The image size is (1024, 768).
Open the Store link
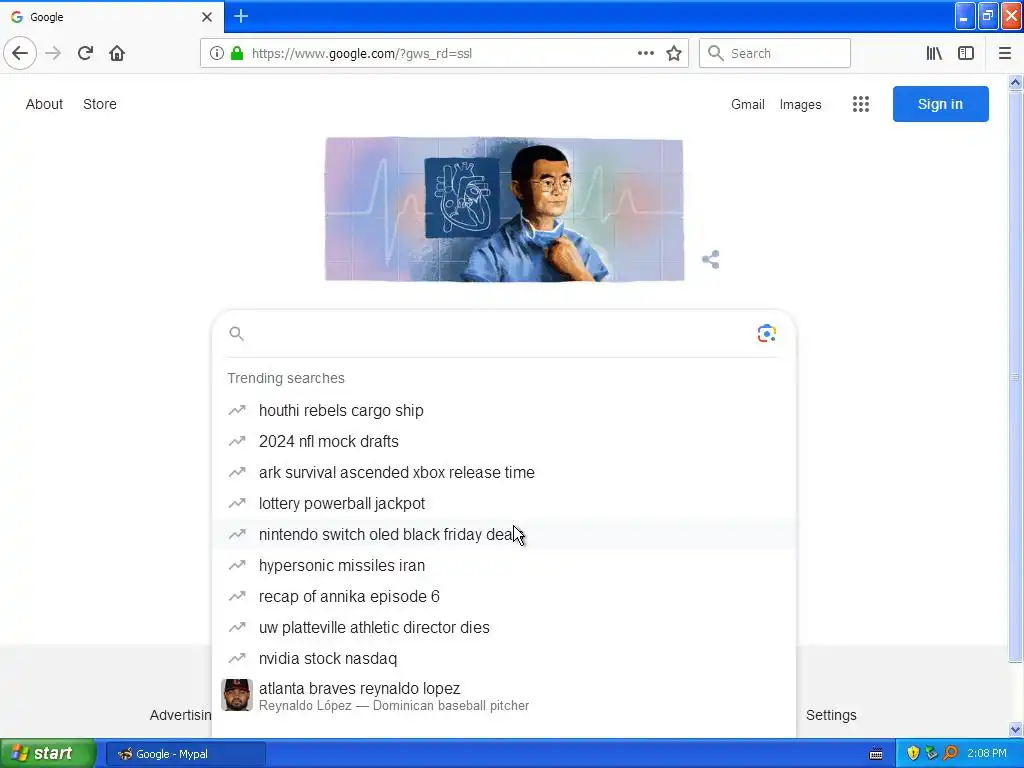click(99, 104)
